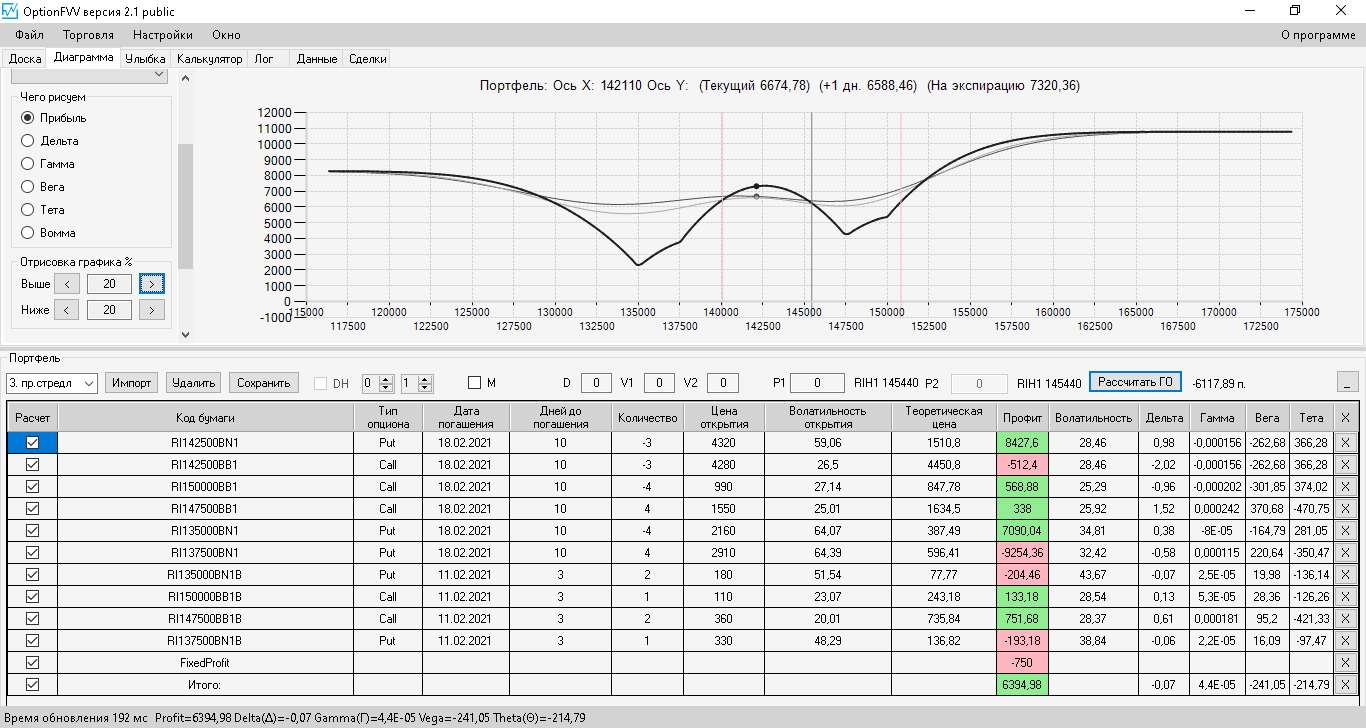Viewport: 1366px width, 728px height.
Task: Increase the upper chart range with the right arrow
Action: tap(152, 284)
